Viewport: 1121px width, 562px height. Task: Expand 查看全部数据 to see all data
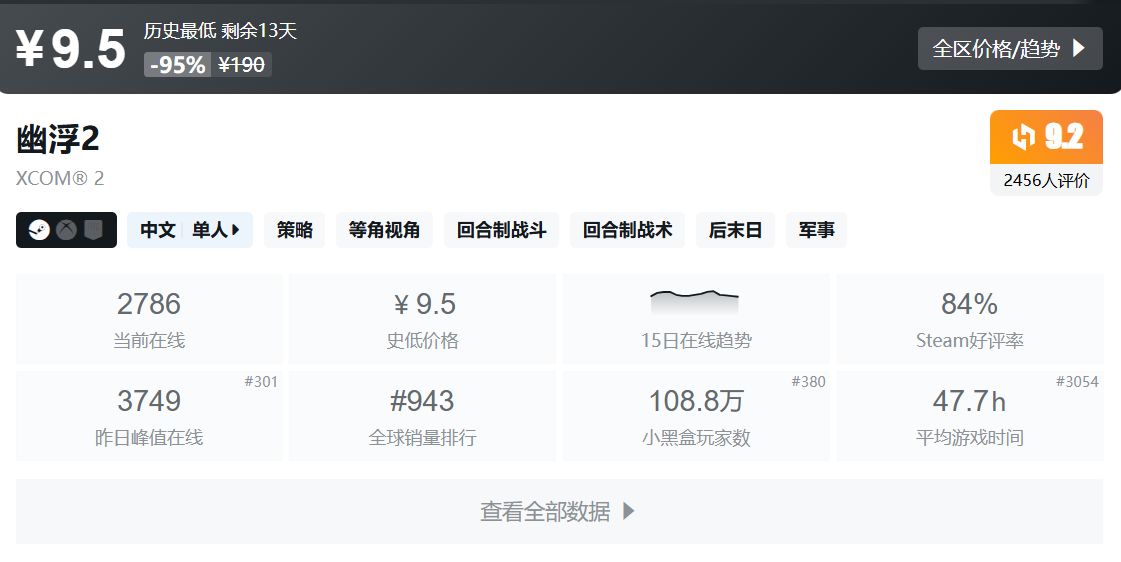click(x=559, y=511)
